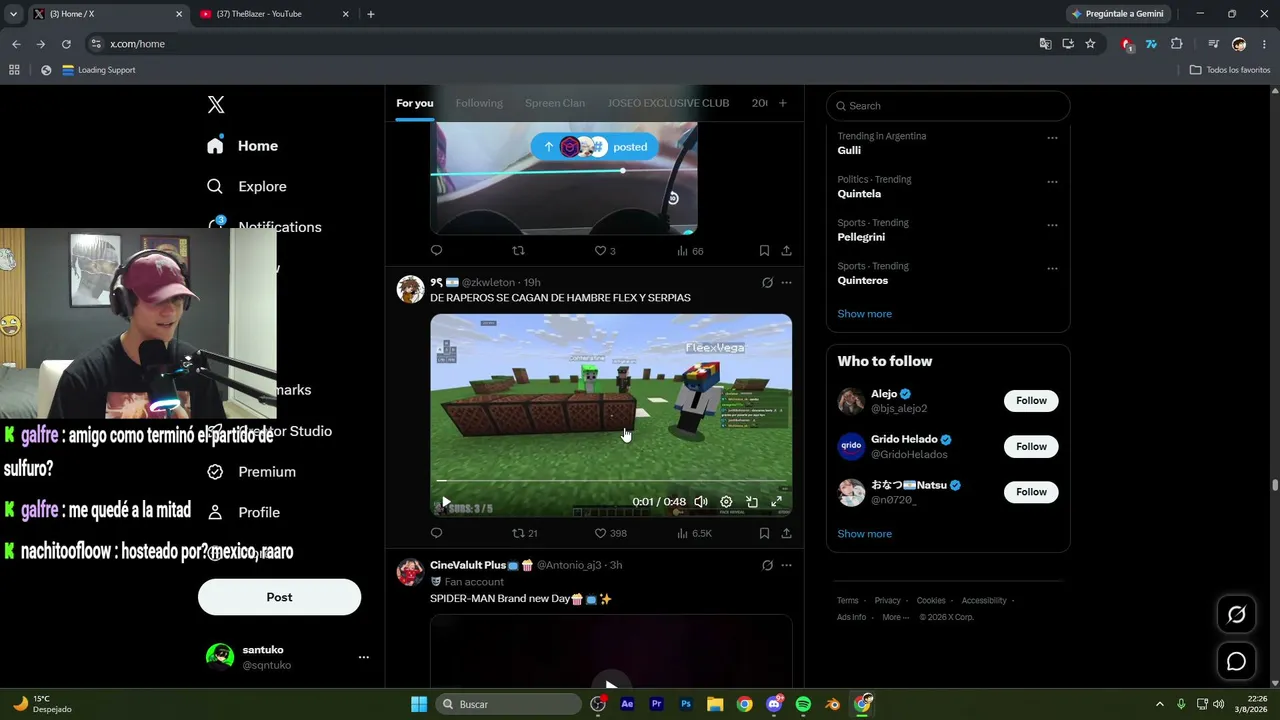Image resolution: width=1280 pixels, height=720 pixels.
Task: View analytics of post with 6.5K views
Action: point(694,534)
